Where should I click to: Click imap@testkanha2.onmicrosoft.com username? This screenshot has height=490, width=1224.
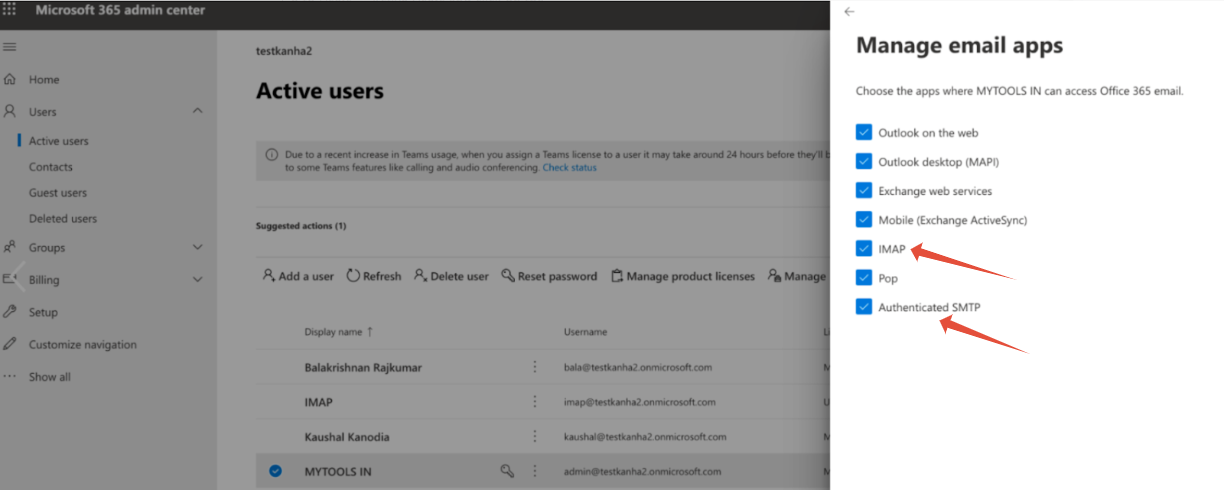click(640, 402)
